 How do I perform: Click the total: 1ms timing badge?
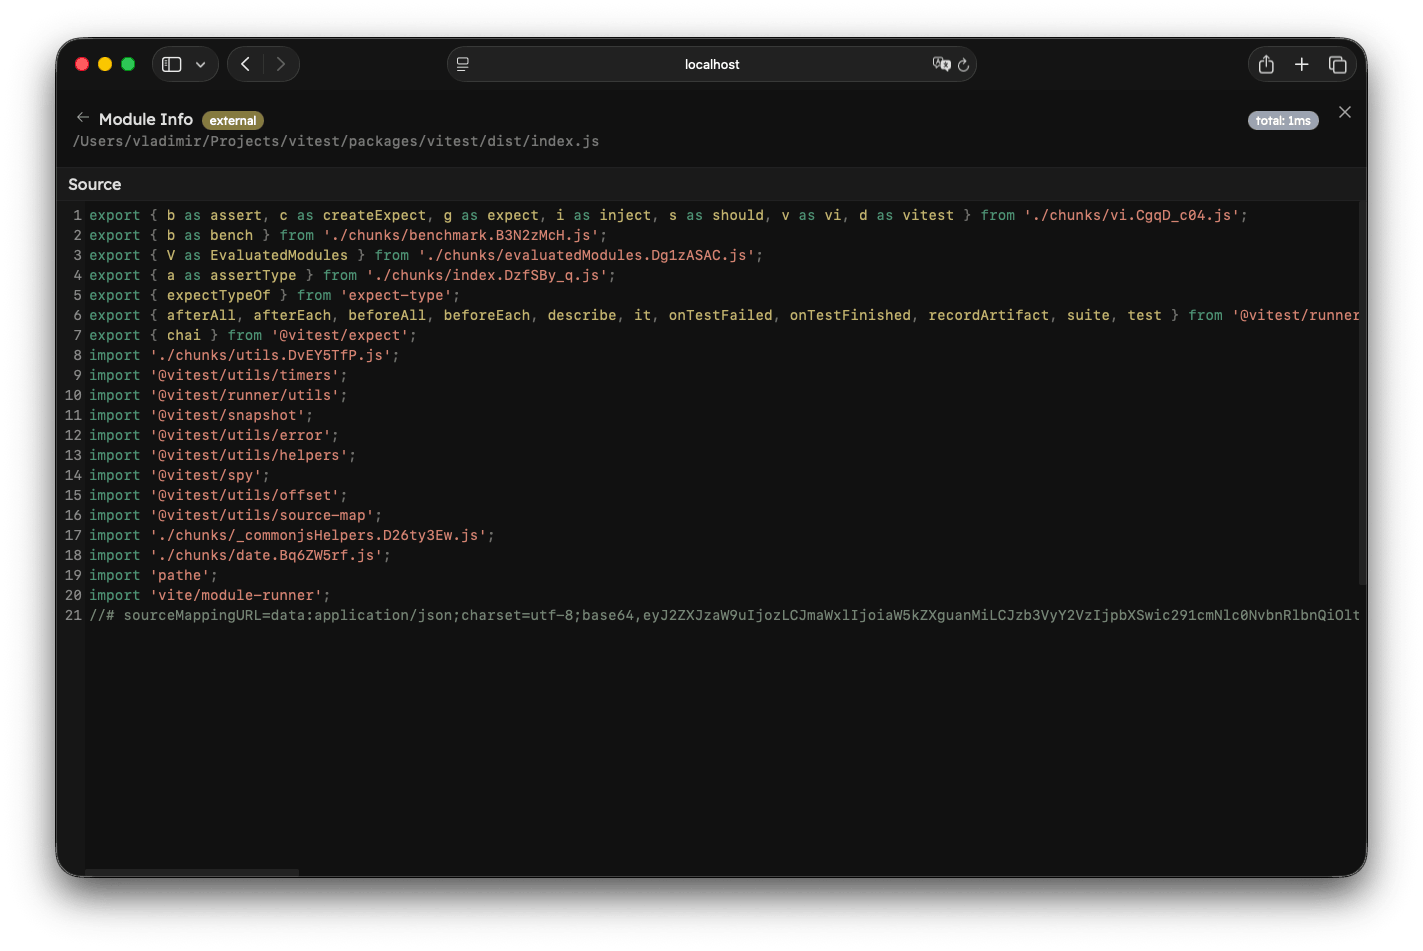point(1283,119)
